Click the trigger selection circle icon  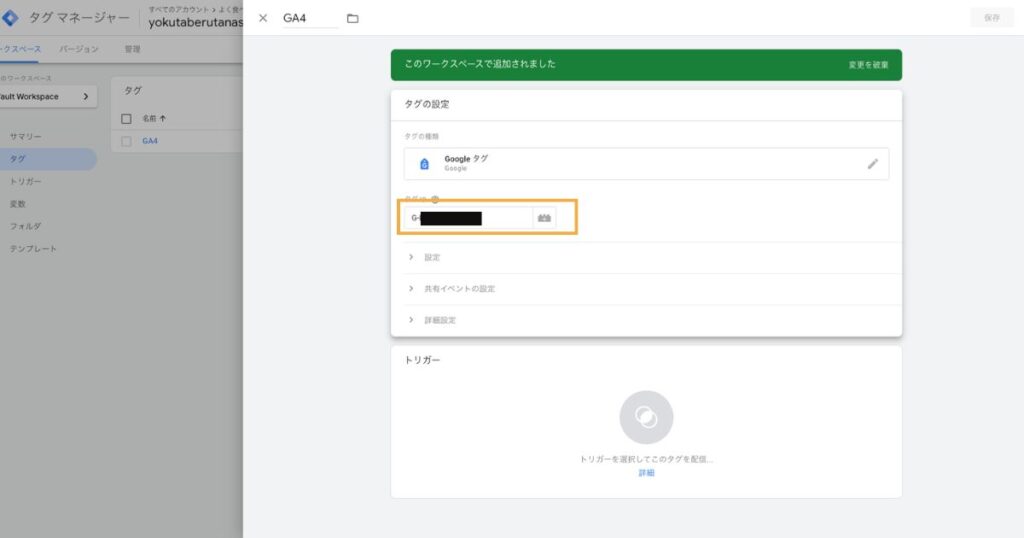tap(646, 417)
